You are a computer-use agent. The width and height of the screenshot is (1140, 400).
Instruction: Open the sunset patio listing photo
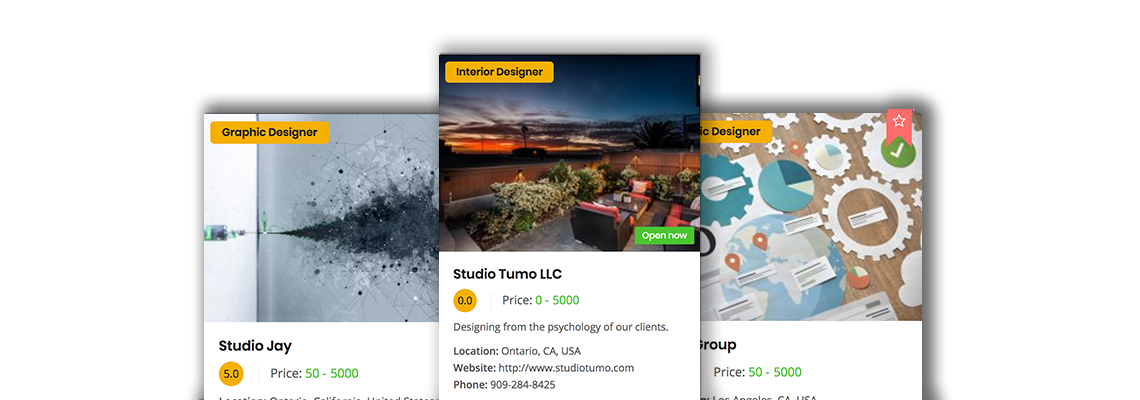click(569, 153)
